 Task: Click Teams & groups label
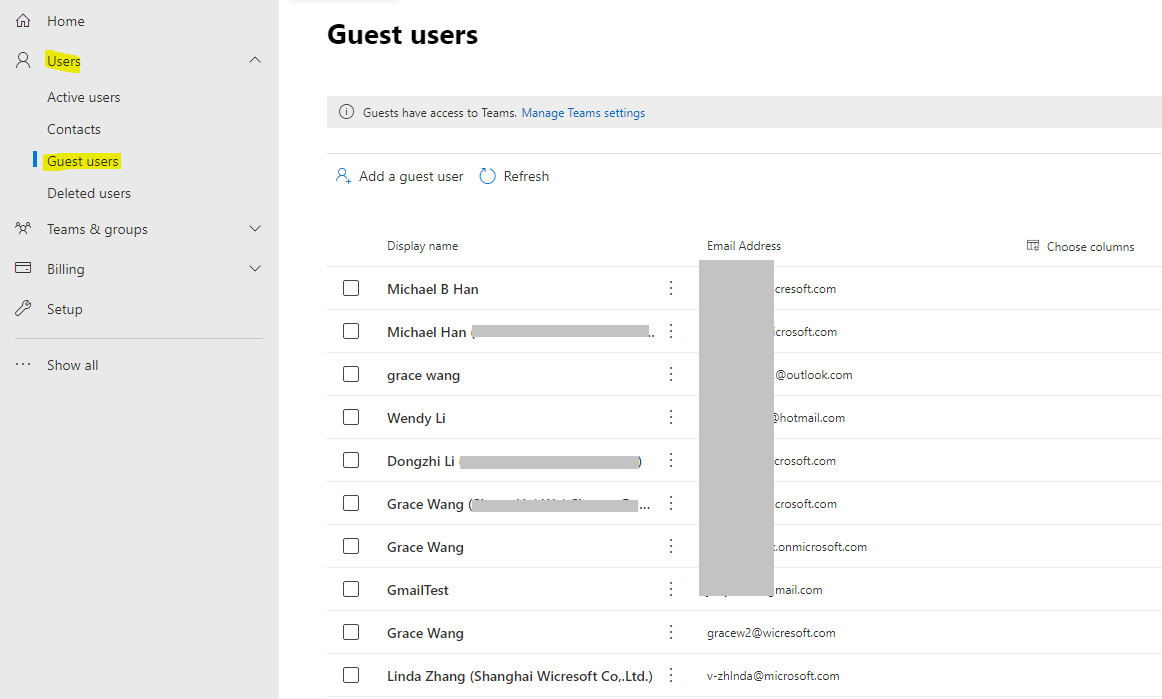pyautogui.click(x=97, y=229)
